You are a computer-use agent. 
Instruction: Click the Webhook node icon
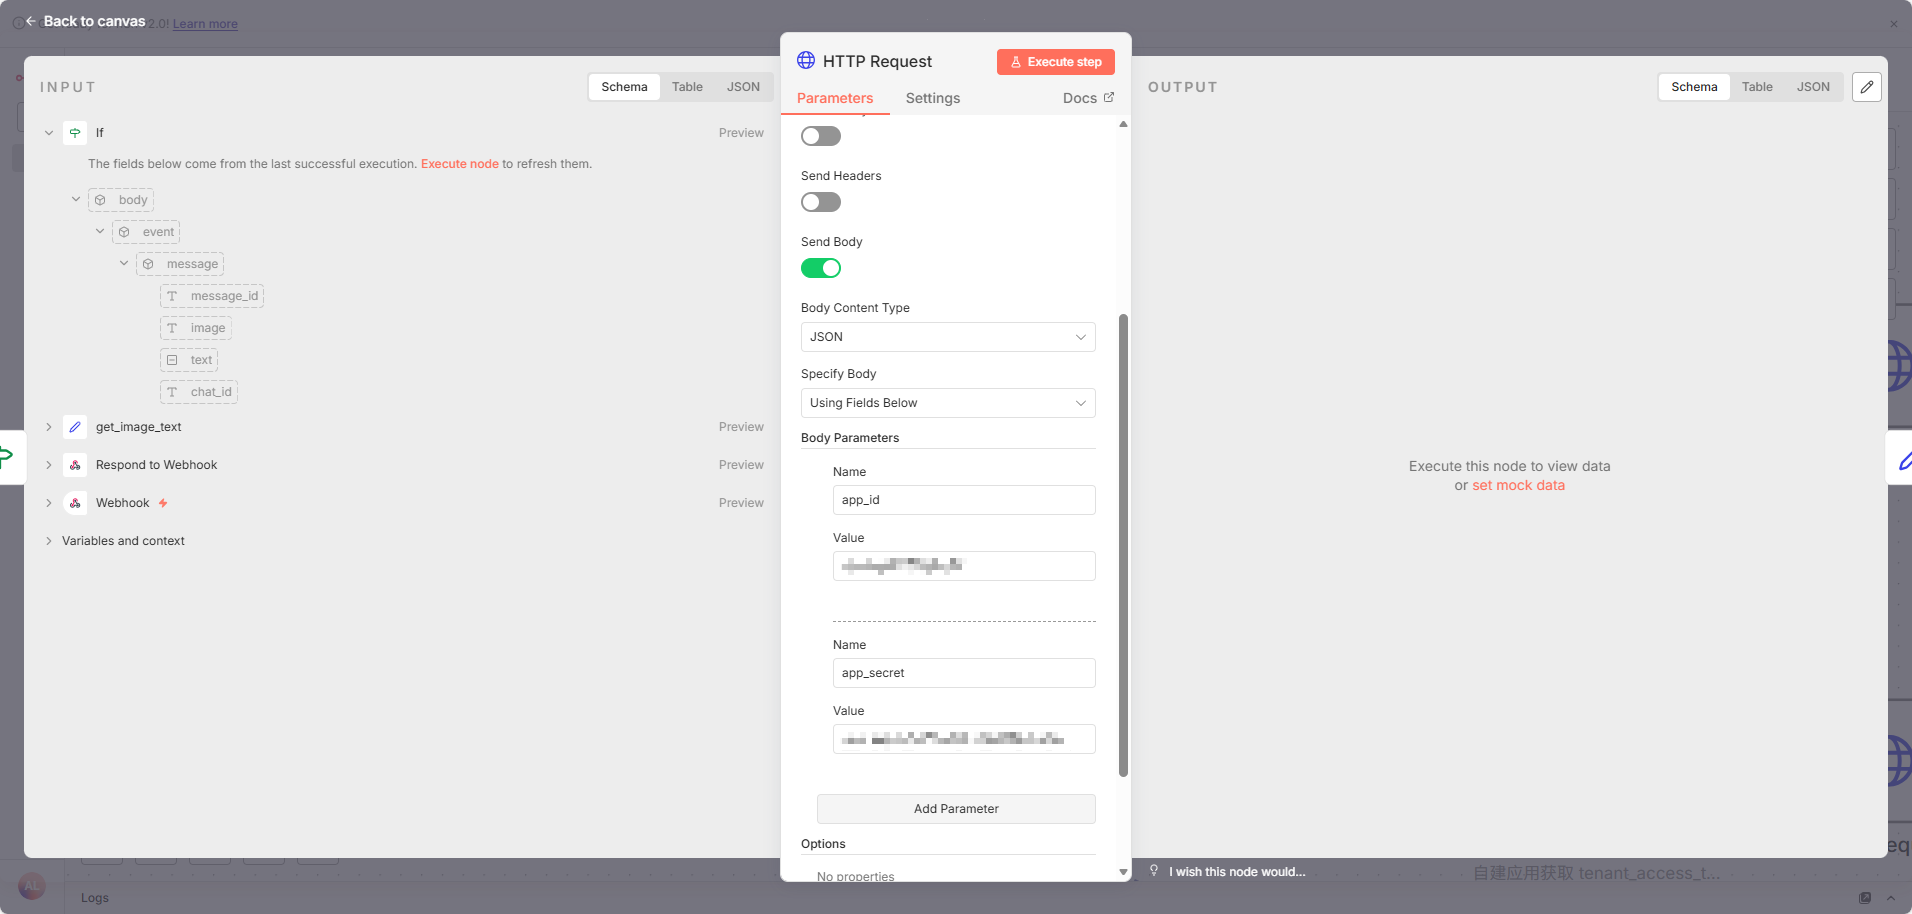click(75, 503)
